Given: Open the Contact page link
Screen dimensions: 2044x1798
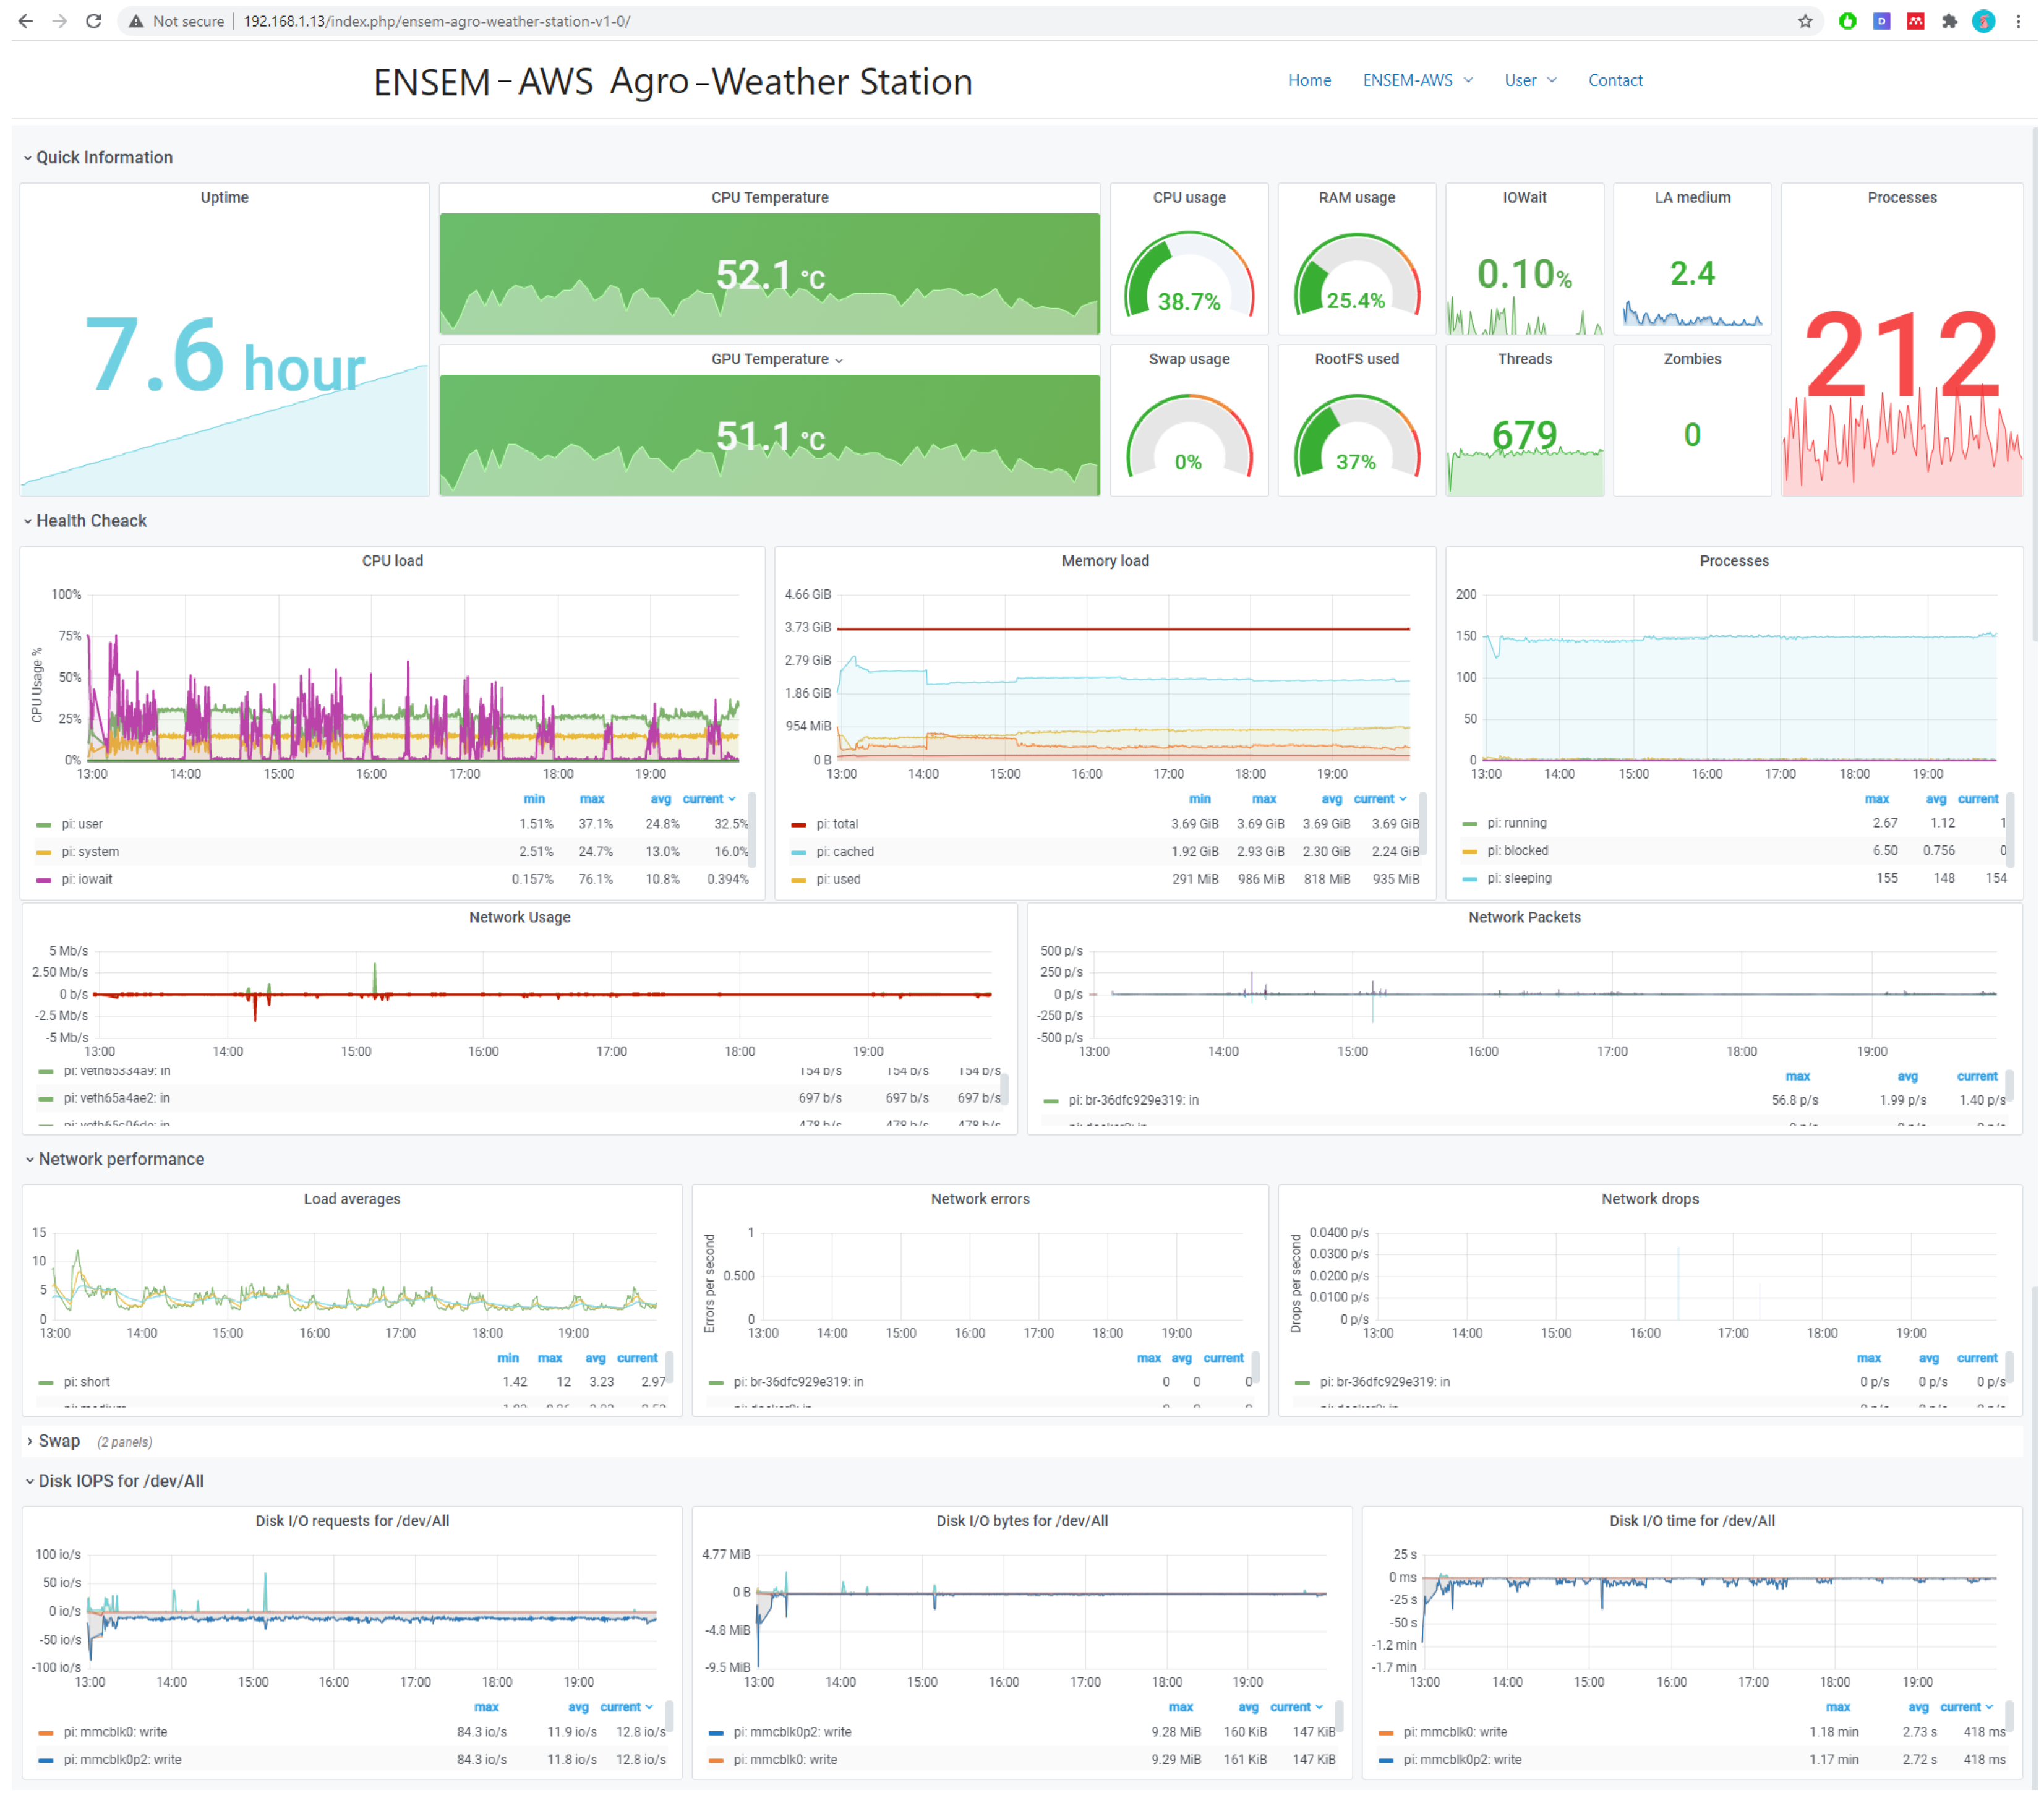Looking at the screenshot, I should point(1614,80).
